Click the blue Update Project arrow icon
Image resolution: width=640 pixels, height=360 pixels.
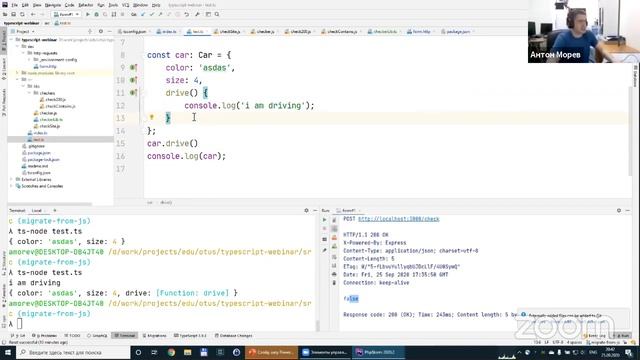click(143, 14)
